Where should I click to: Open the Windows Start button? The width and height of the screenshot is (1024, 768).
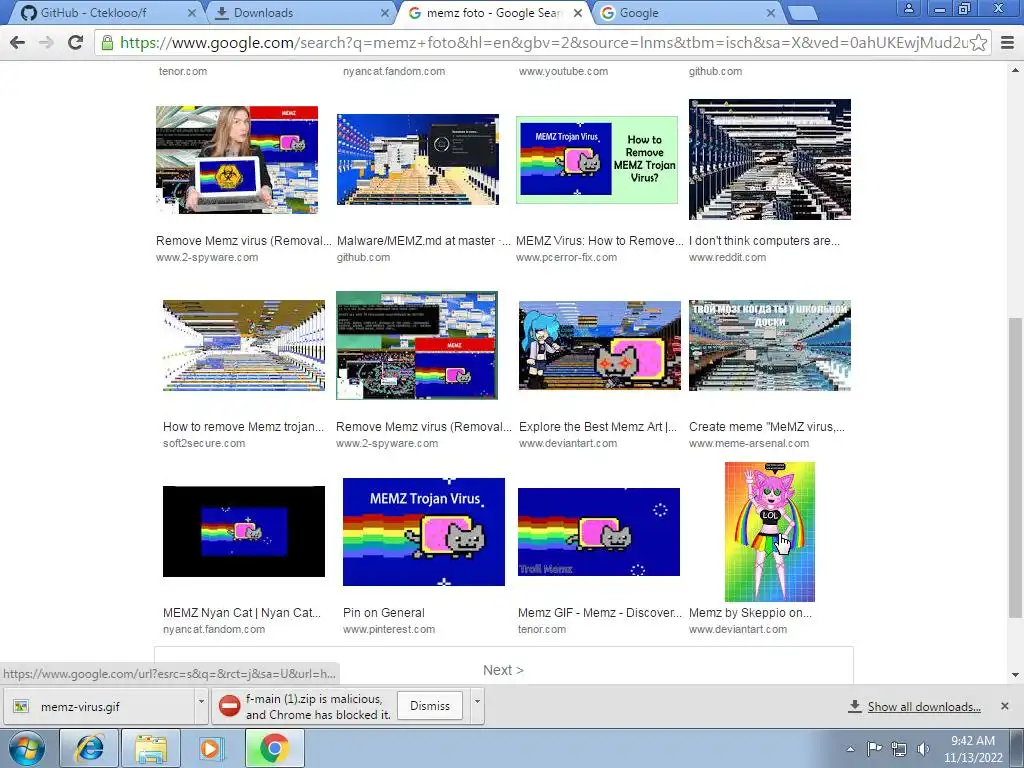(x=26, y=748)
